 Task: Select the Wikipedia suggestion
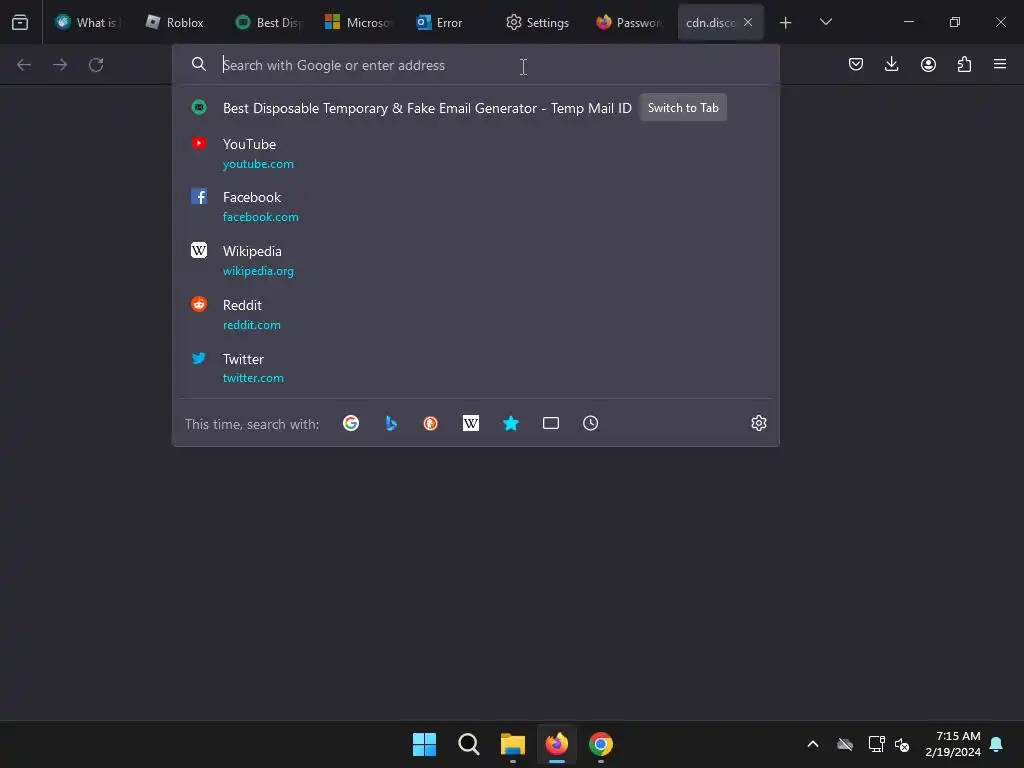475,261
